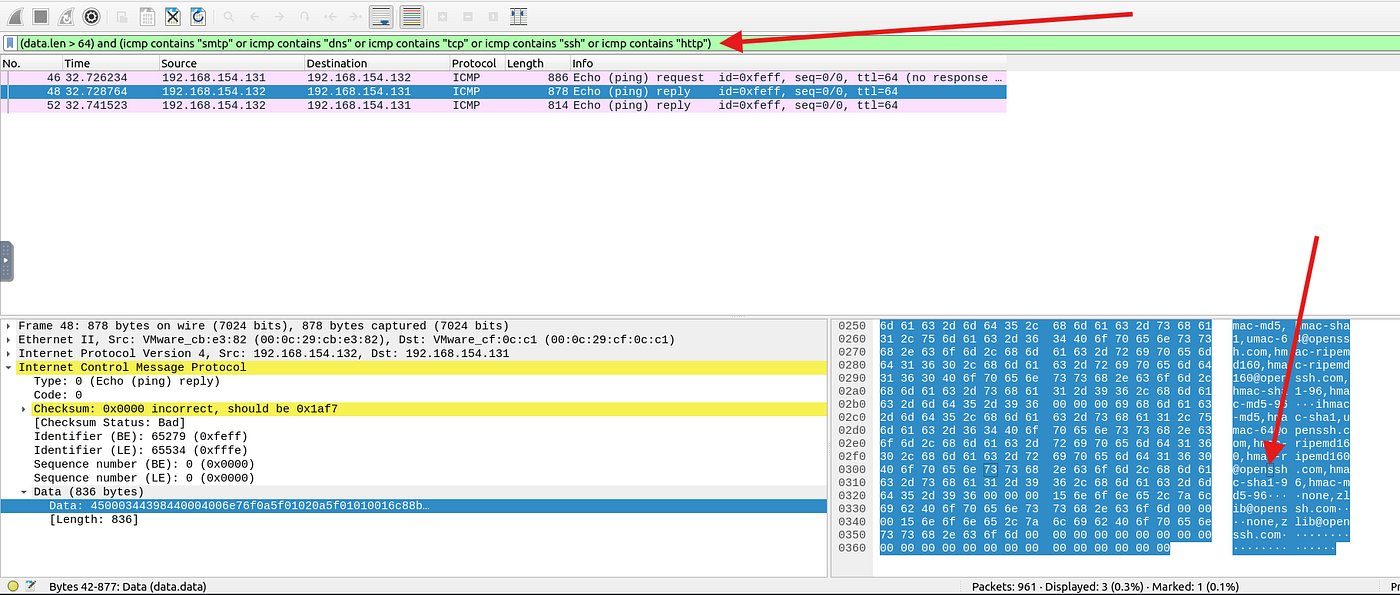Image resolution: width=1400 pixels, height=595 pixels.
Task: Go back to previous packet
Action: [x=254, y=16]
